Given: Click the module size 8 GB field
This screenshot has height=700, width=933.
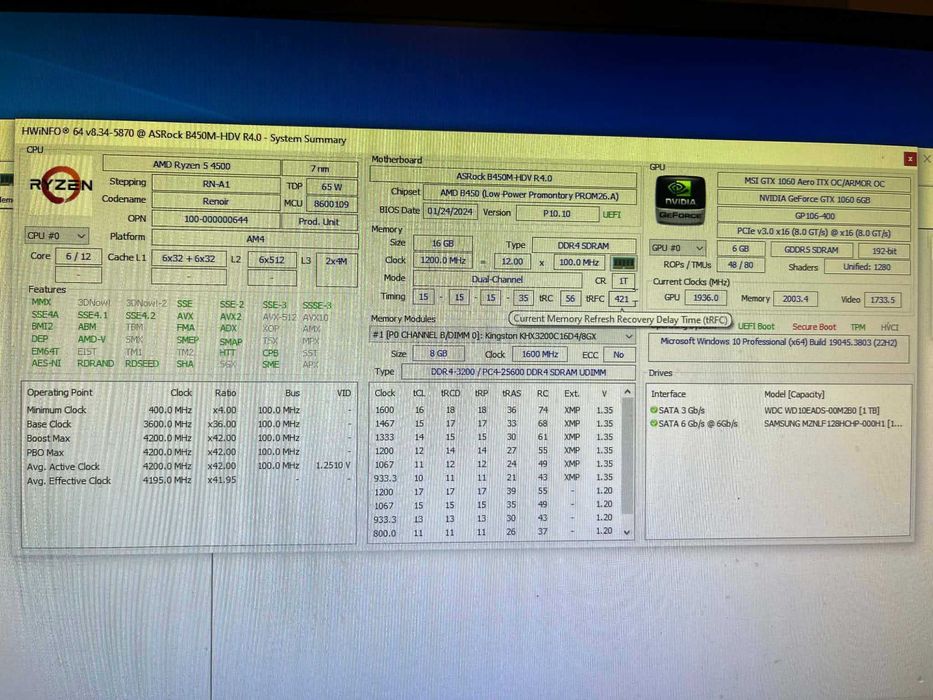Looking at the screenshot, I should [439, 353].
